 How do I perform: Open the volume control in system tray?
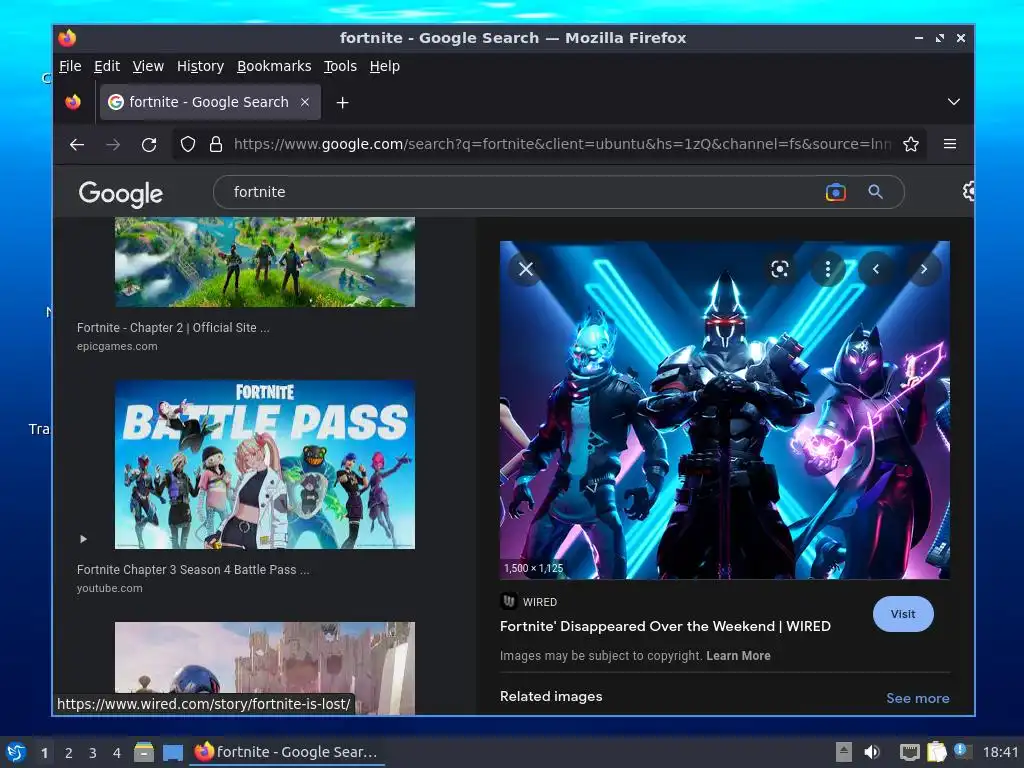(872, 752)
